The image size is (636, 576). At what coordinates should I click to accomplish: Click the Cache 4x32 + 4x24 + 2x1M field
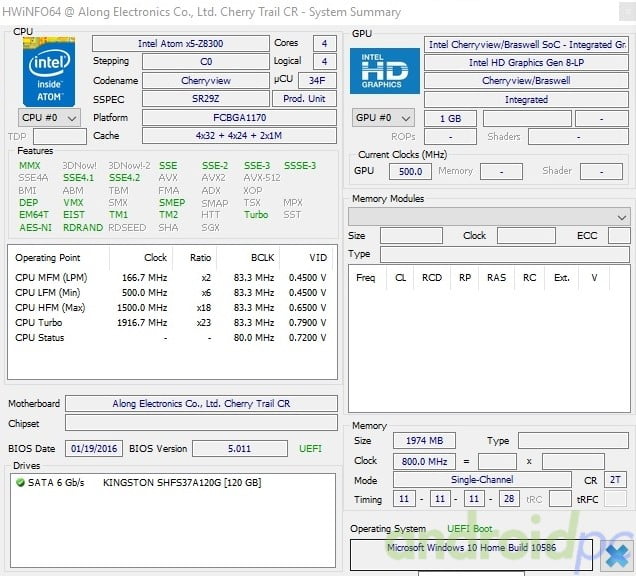pyautogui.click(x=239, y=136)
